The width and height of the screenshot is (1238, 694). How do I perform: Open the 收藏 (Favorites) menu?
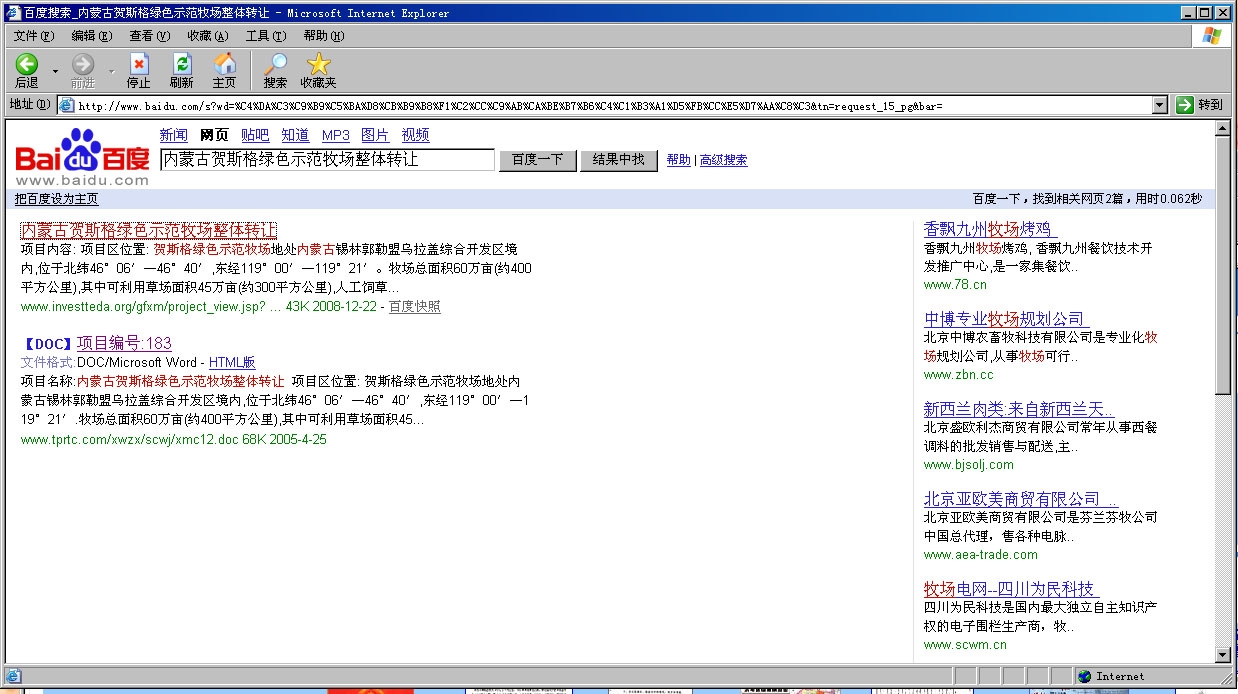pos(208,36)
